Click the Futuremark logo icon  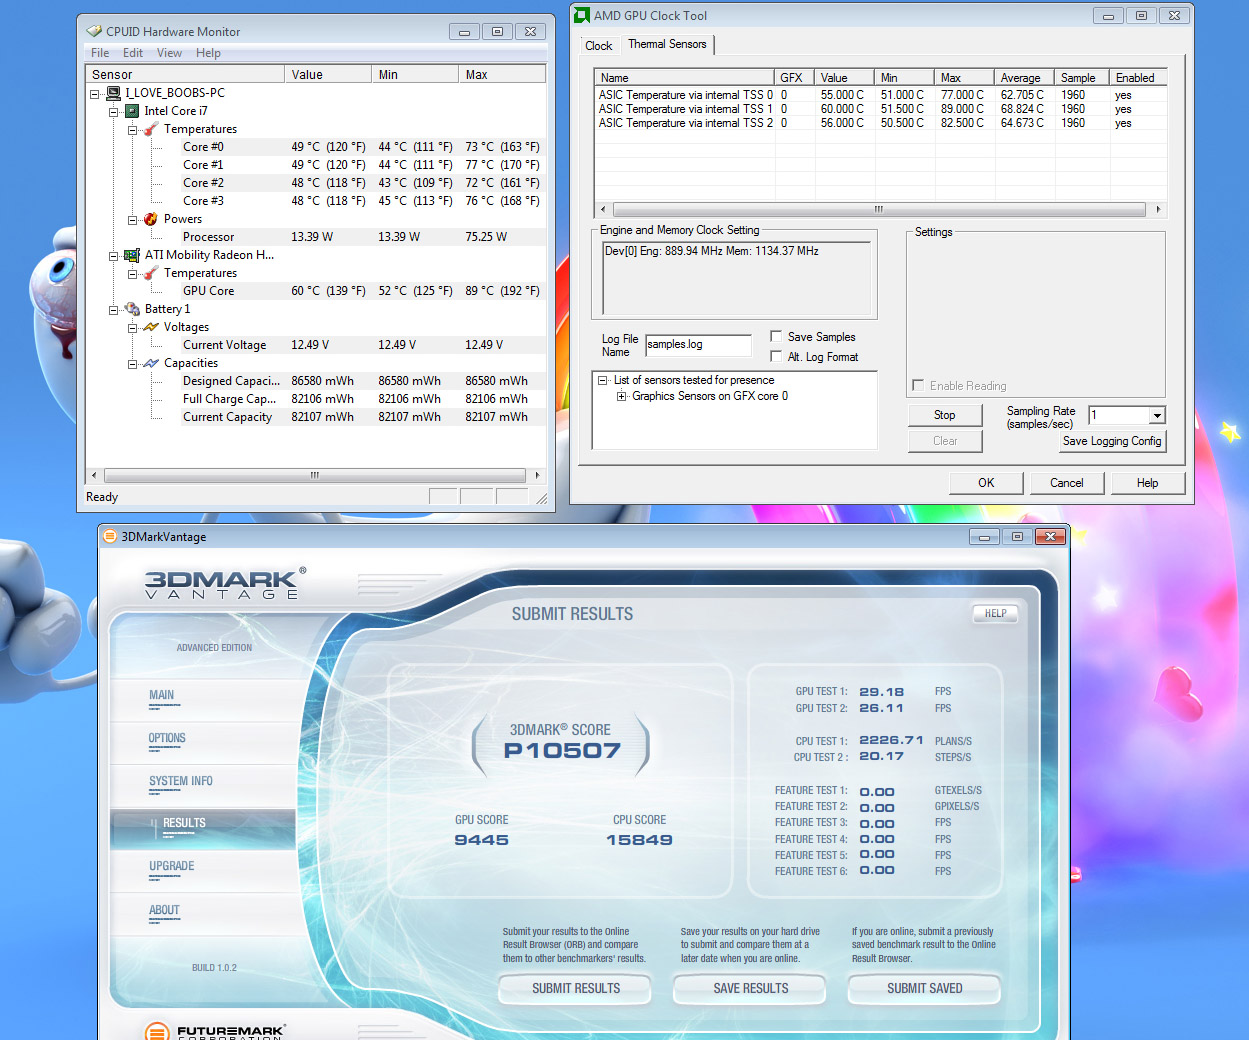[157, 1031]
